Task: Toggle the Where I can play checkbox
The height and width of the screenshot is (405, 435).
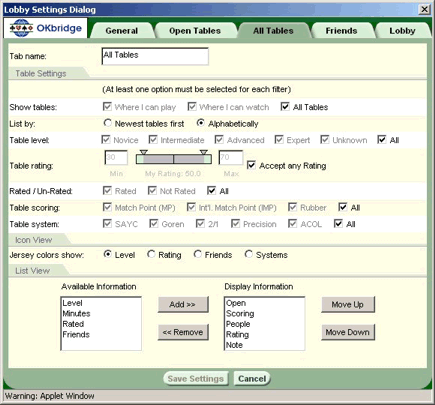Action: (107, 107)
